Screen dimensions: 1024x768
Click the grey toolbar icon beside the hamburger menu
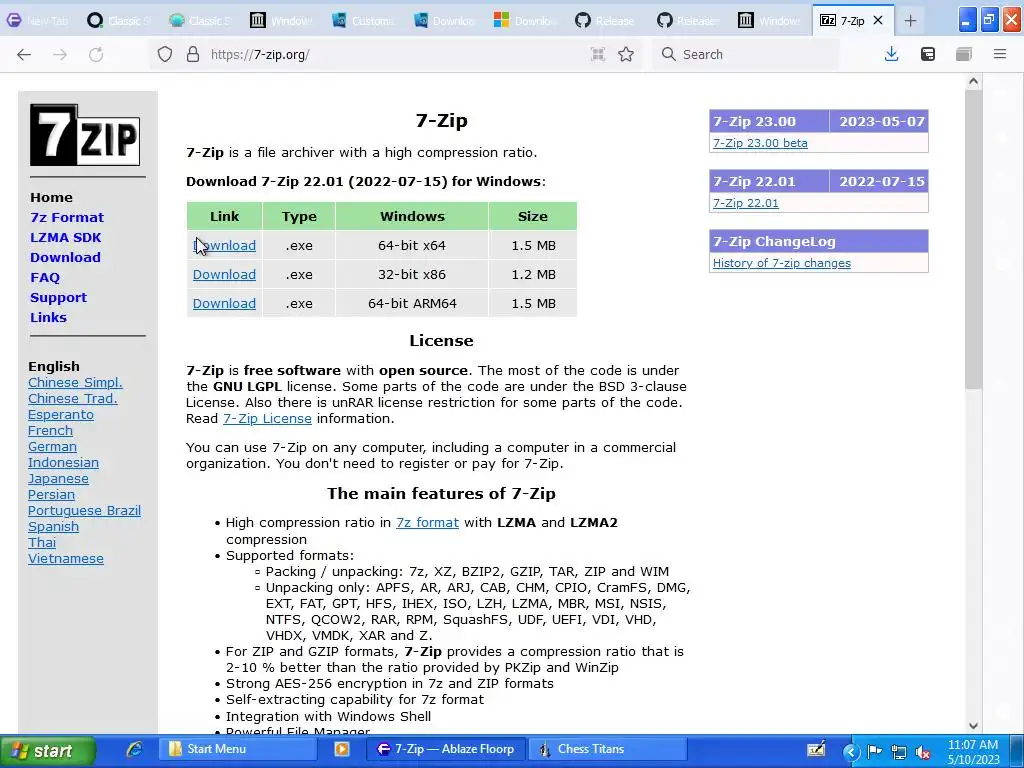964,54
